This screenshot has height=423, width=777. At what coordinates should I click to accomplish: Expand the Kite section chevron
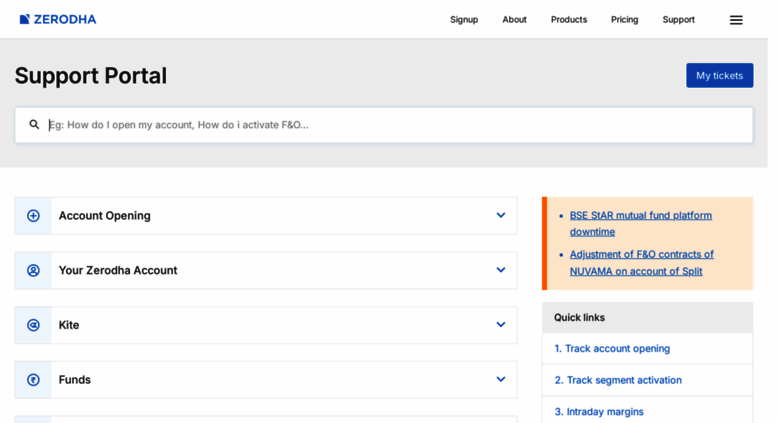tap(501, 324)
